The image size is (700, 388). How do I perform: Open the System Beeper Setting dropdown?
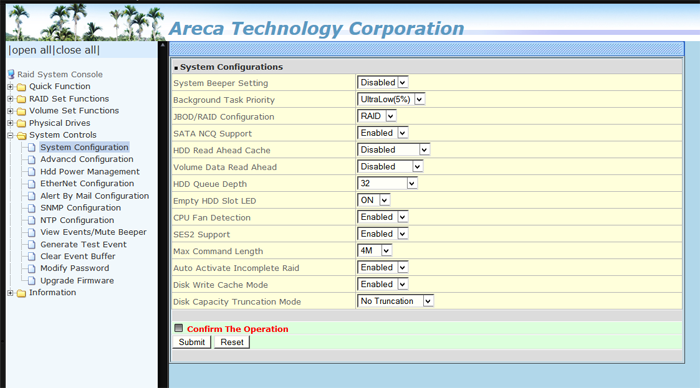pyautogui.click(x=383, y=83)
